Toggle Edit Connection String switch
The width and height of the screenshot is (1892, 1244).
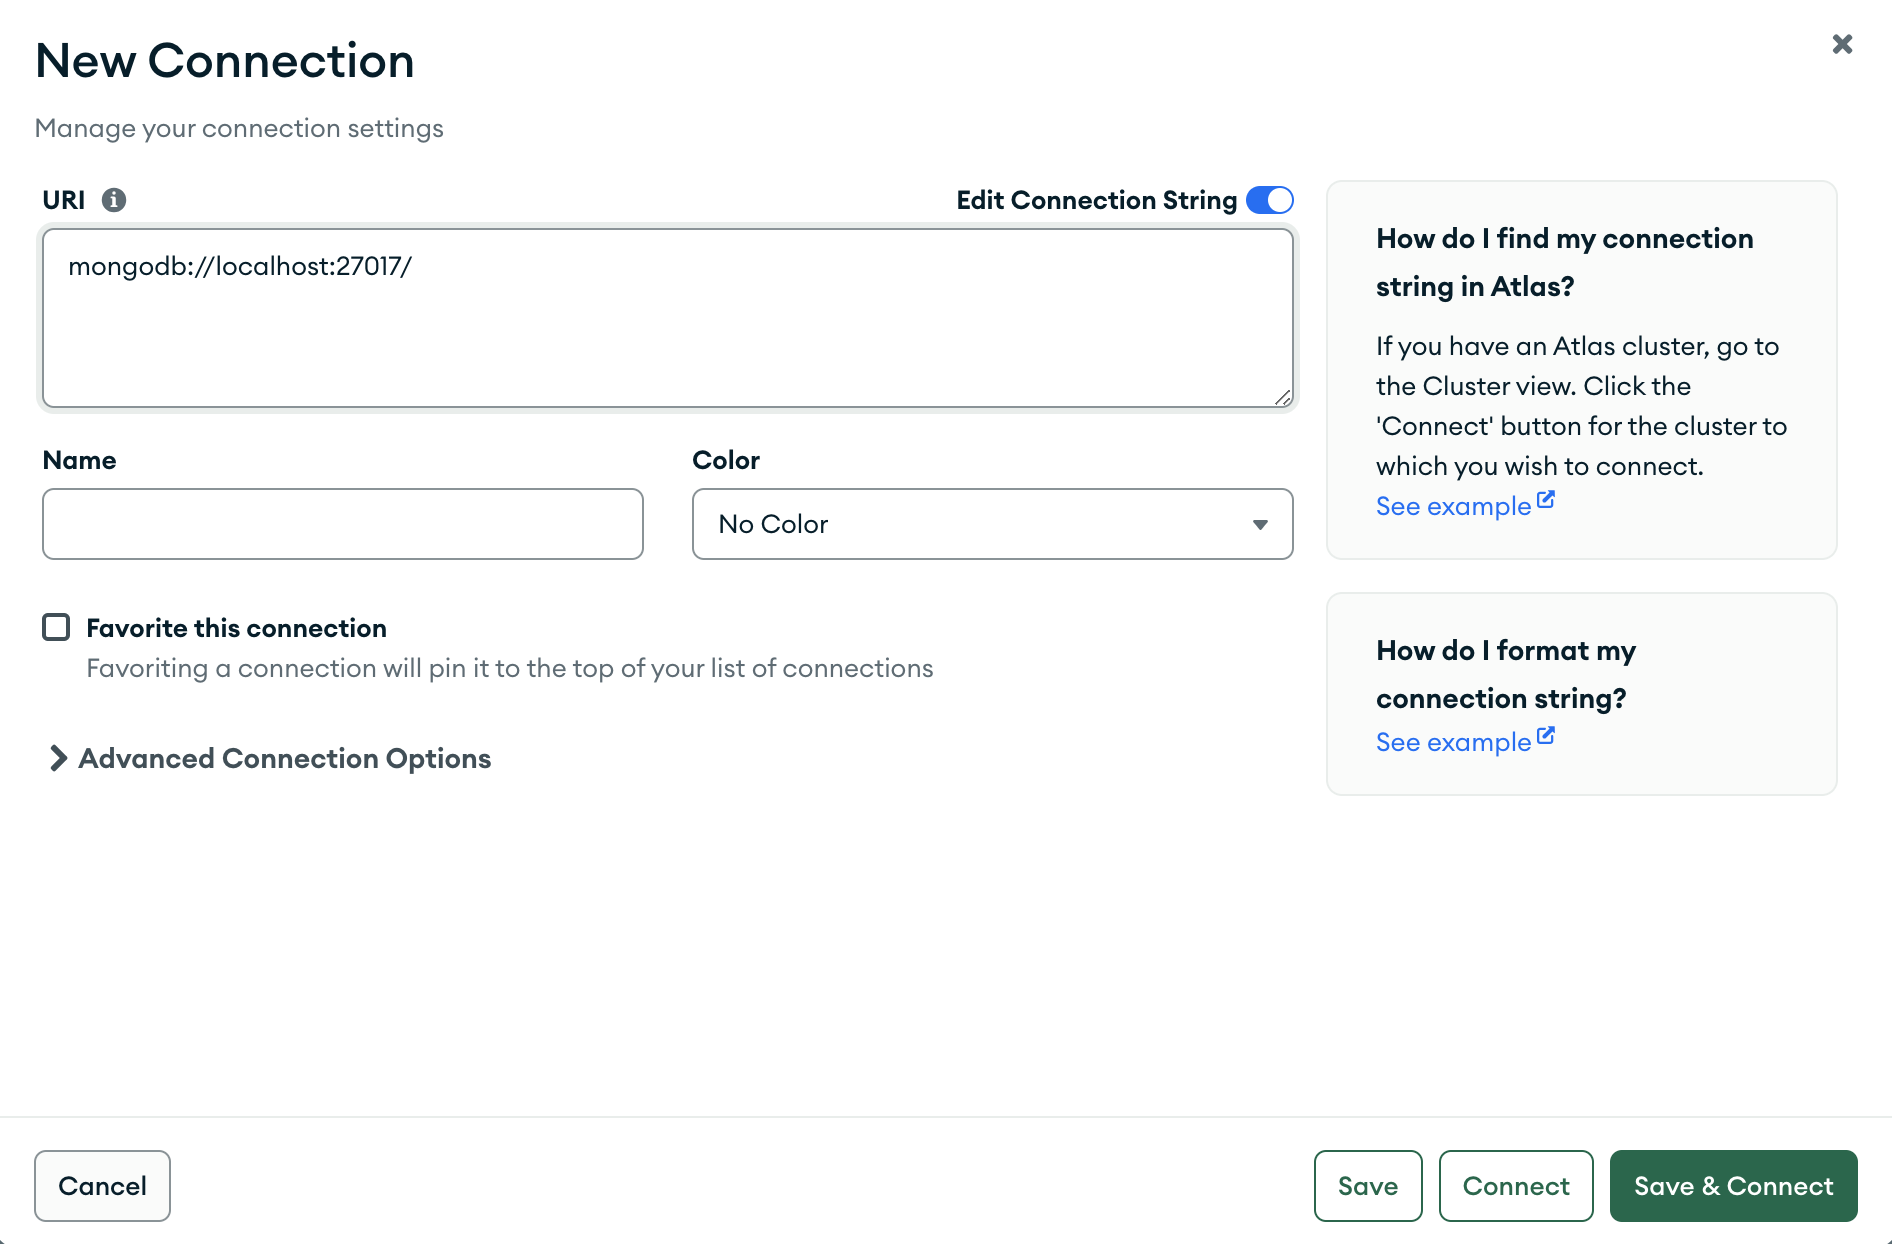(1270, 200)
